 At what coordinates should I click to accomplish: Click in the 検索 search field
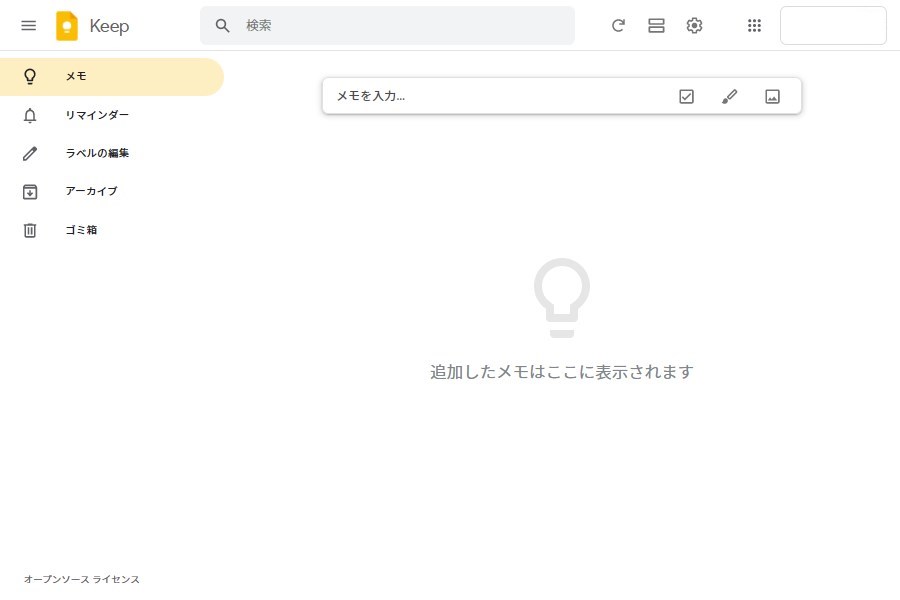pos(400,26)
